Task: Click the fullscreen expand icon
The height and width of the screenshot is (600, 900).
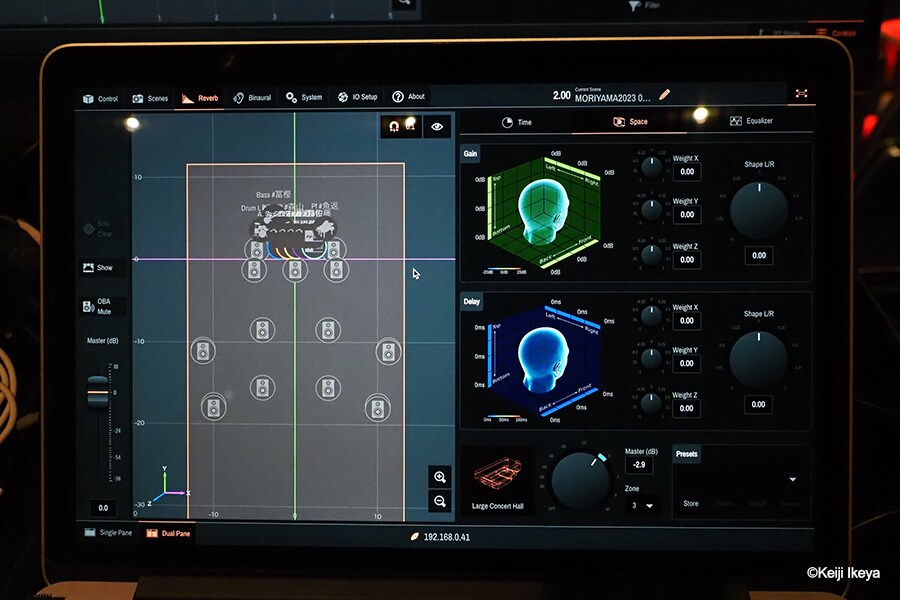Action: pyautogui.click(x=801, y=93)
